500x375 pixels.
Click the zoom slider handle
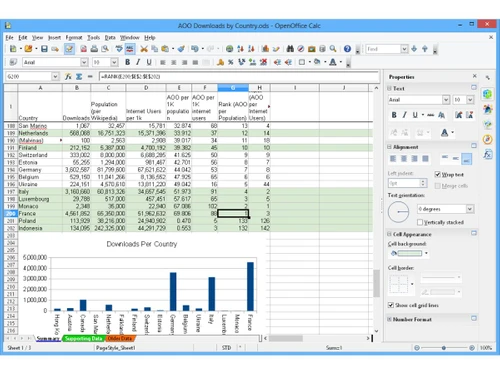tap(444, 348)
